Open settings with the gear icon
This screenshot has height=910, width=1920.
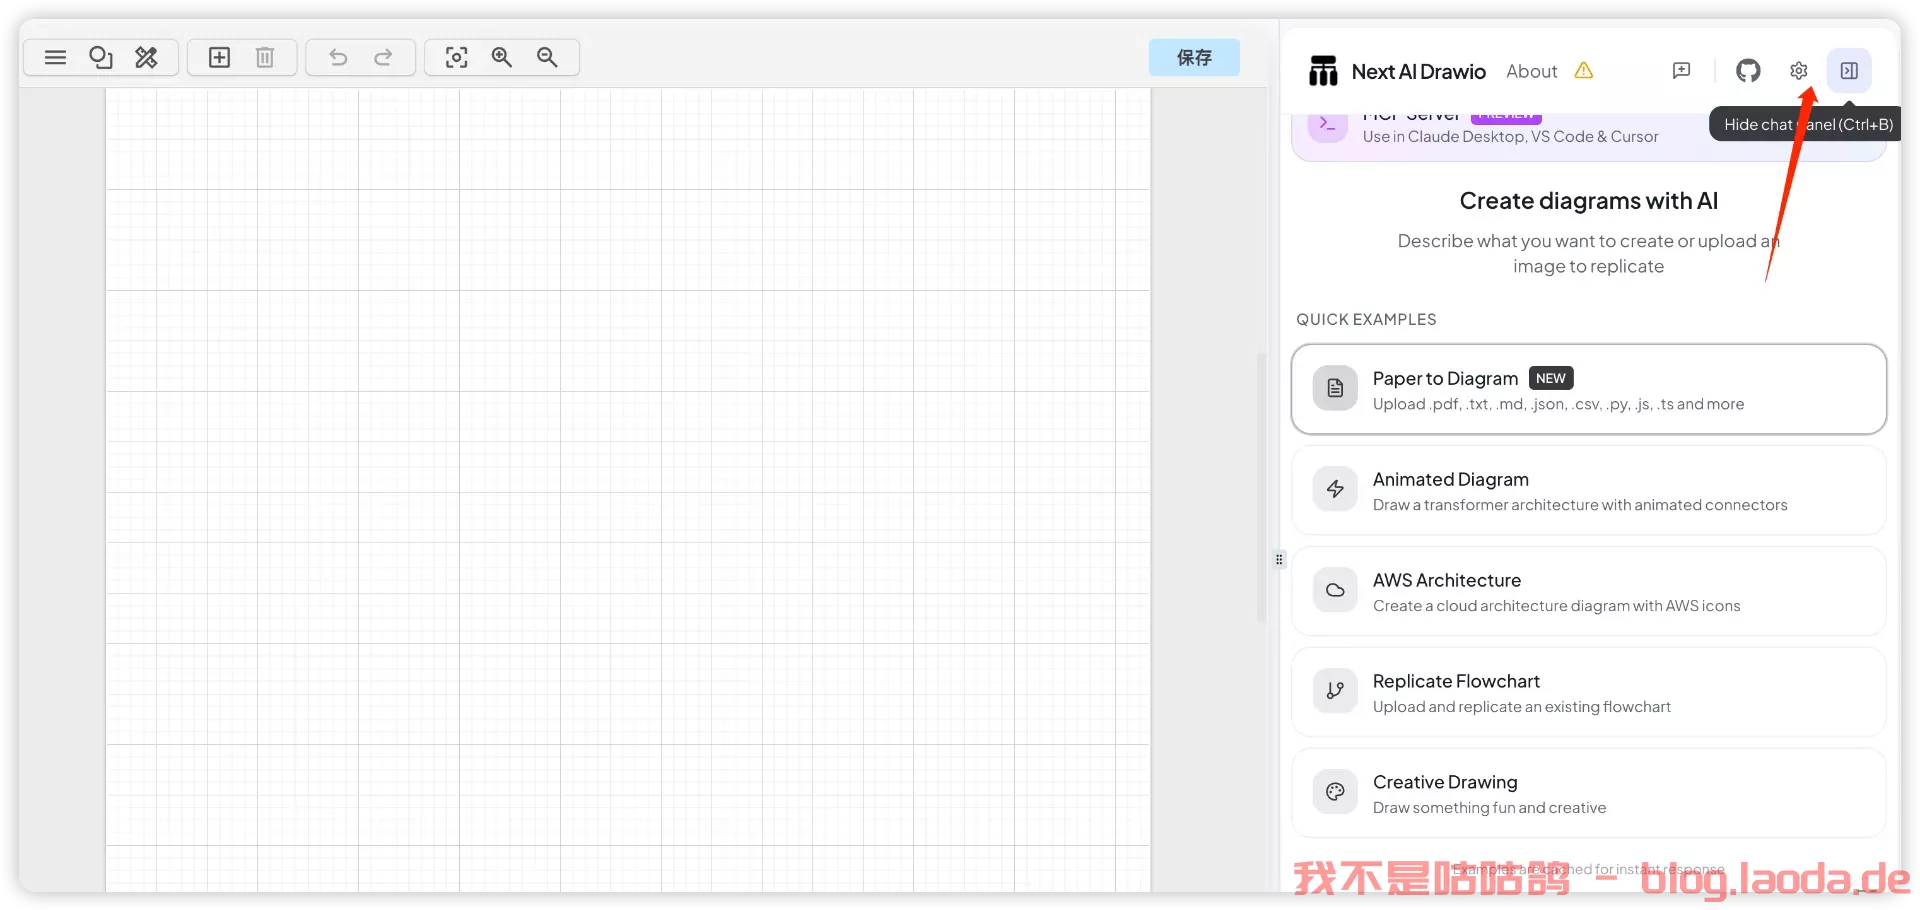pos(1798,71)
